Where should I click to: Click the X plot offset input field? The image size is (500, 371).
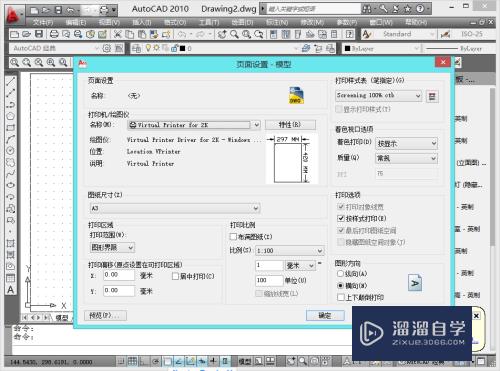coord(119,275)
